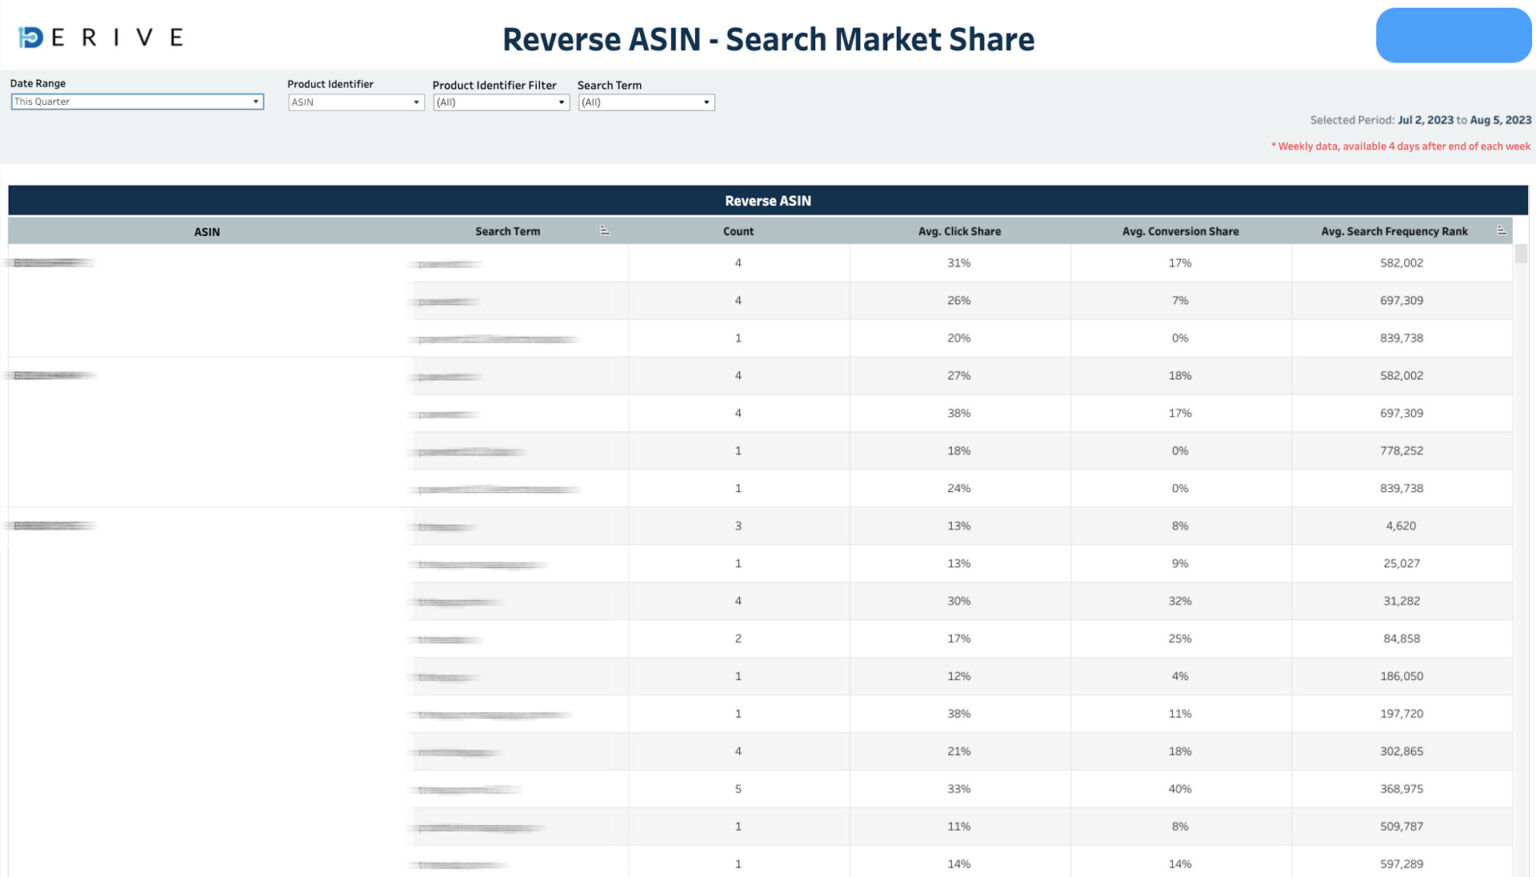The height and width of the screenshot is (877, 1536).
Task: Click the Date Range filter label
Action: tap(38, 83)
